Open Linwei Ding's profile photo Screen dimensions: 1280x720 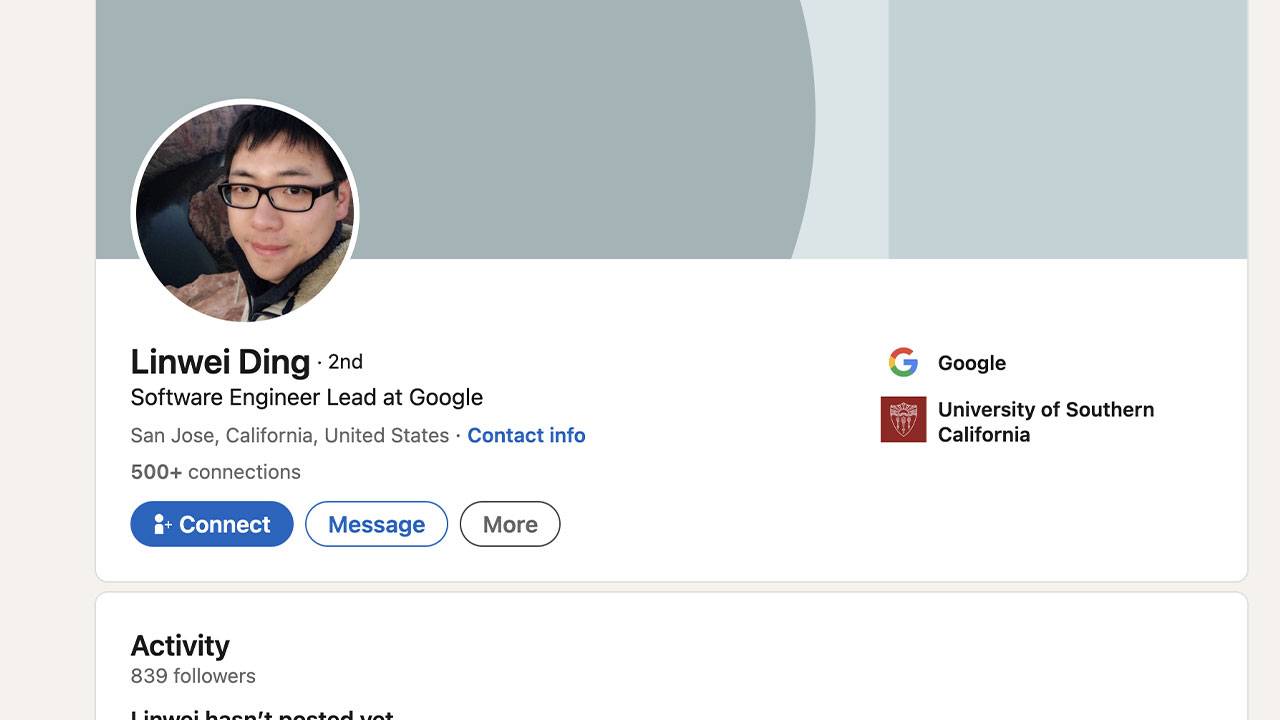244,212
